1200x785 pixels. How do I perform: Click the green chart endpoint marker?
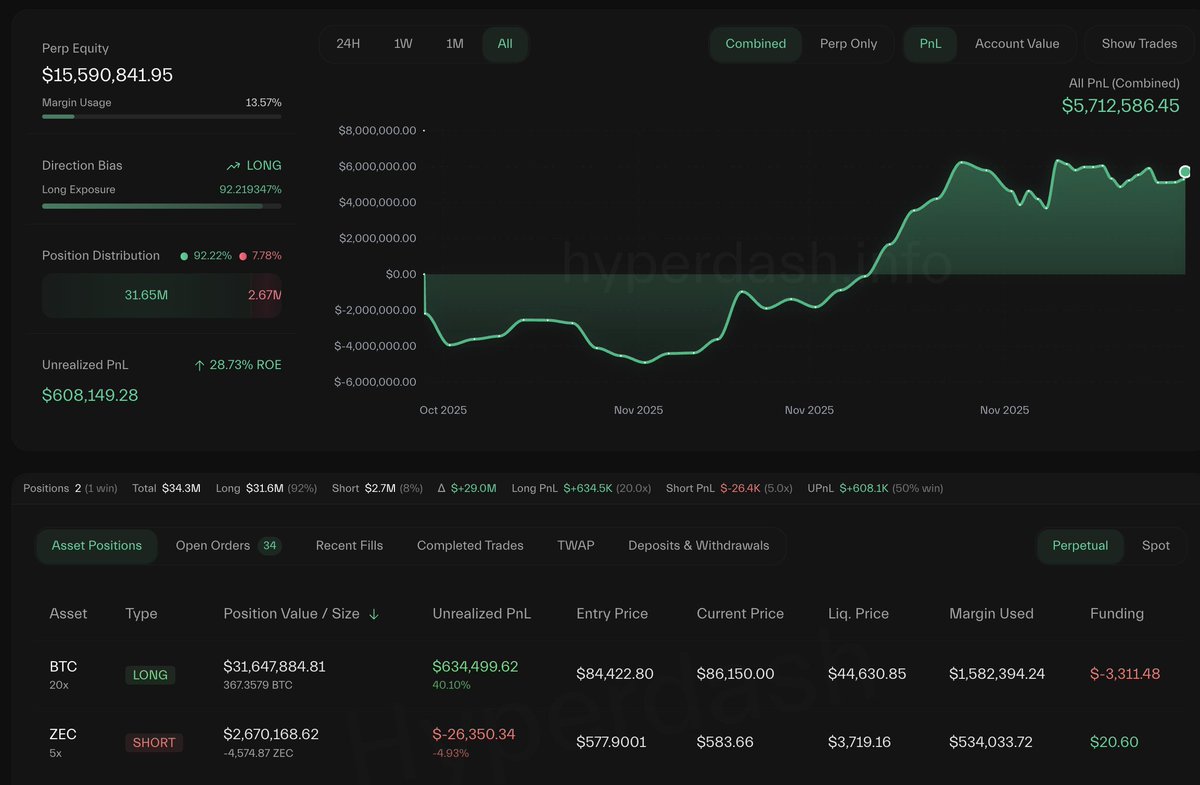tap(1186, 172)
